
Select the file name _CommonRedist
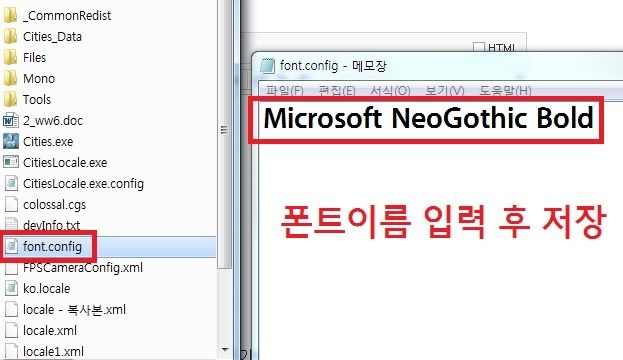click(67, 15)
